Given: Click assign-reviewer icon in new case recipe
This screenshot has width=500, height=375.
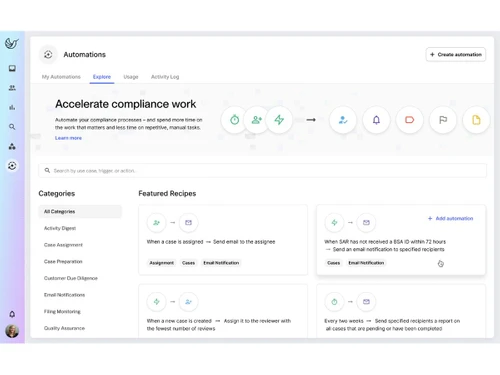Looking at the screenshot, I should click(189, 302).
